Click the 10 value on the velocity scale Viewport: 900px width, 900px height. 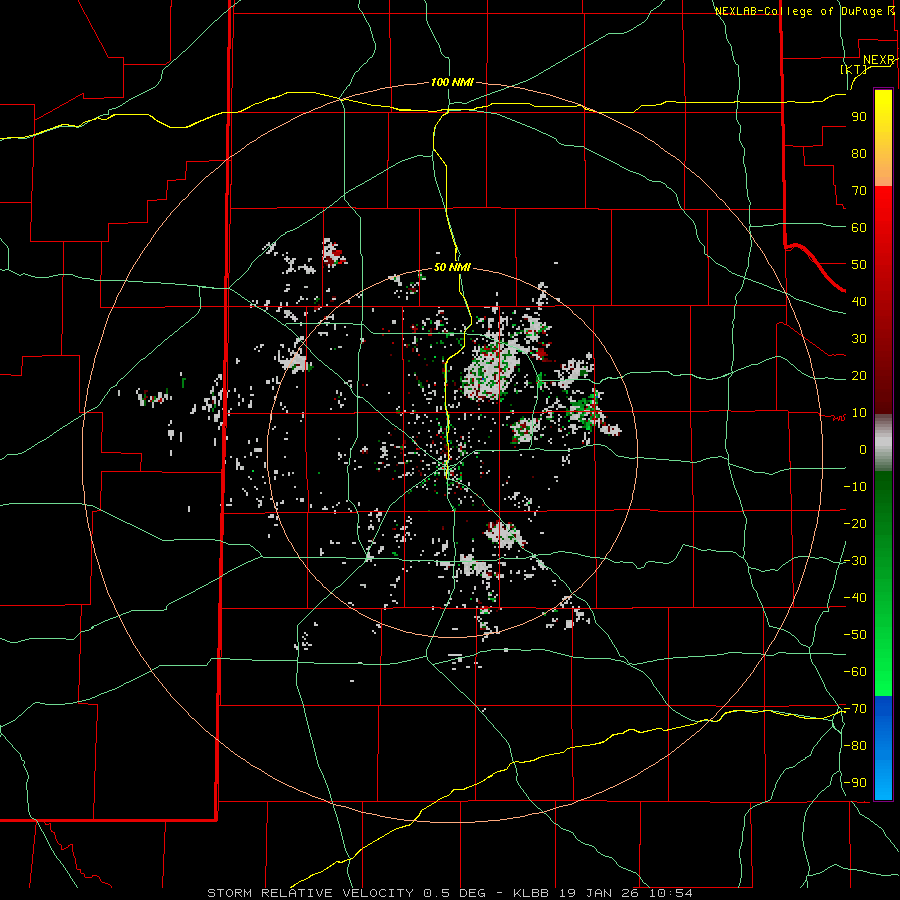coord(859,413)
